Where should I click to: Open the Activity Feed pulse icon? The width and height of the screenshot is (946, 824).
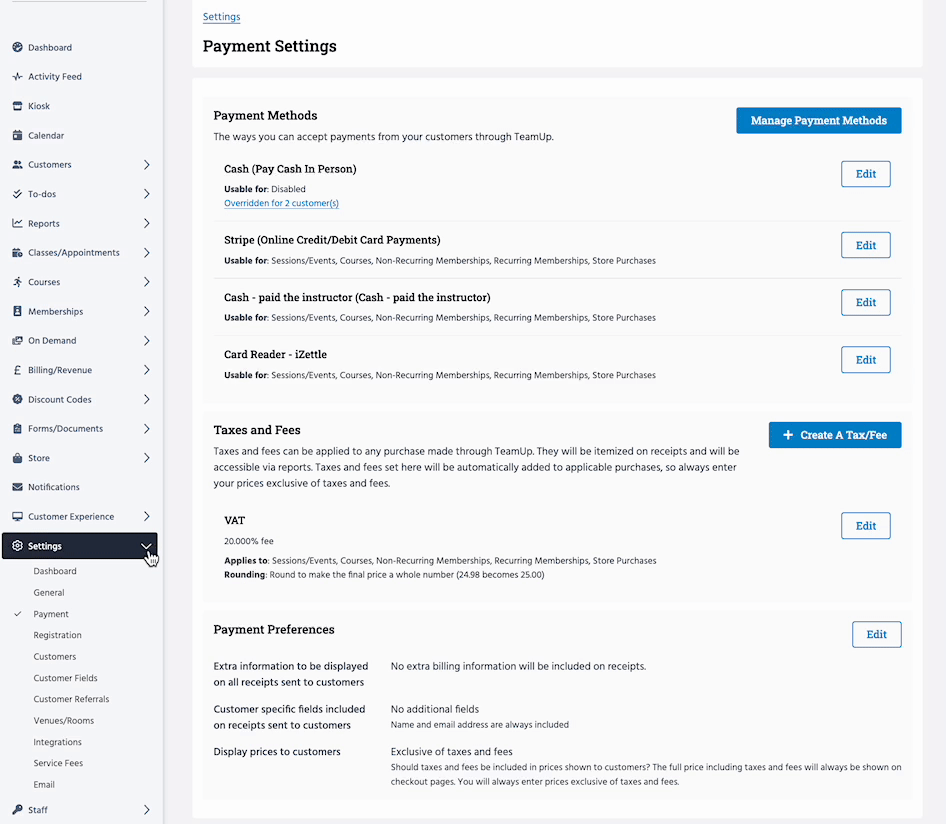(x=18, y=76)
